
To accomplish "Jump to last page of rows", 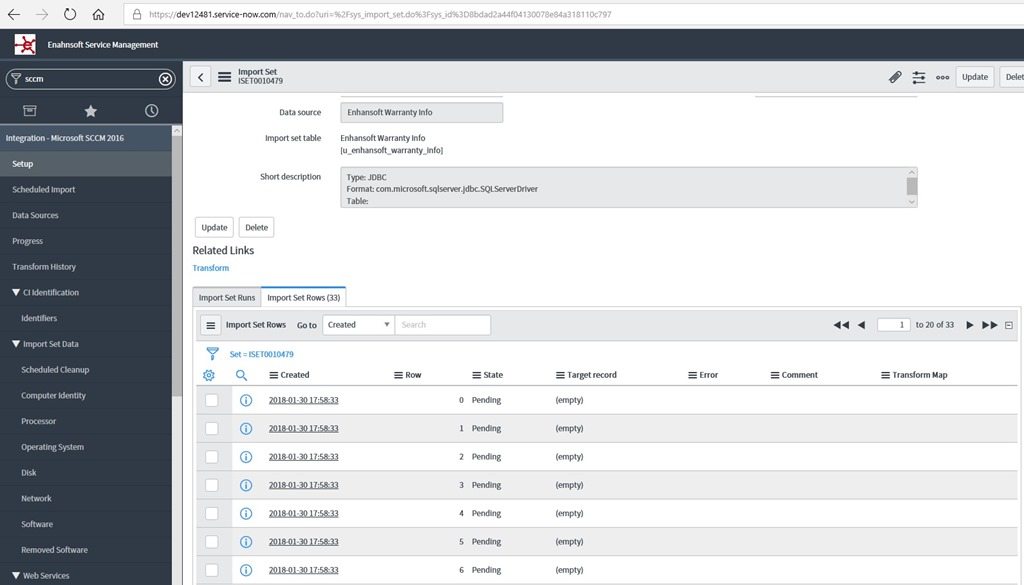I will (990, 325).
